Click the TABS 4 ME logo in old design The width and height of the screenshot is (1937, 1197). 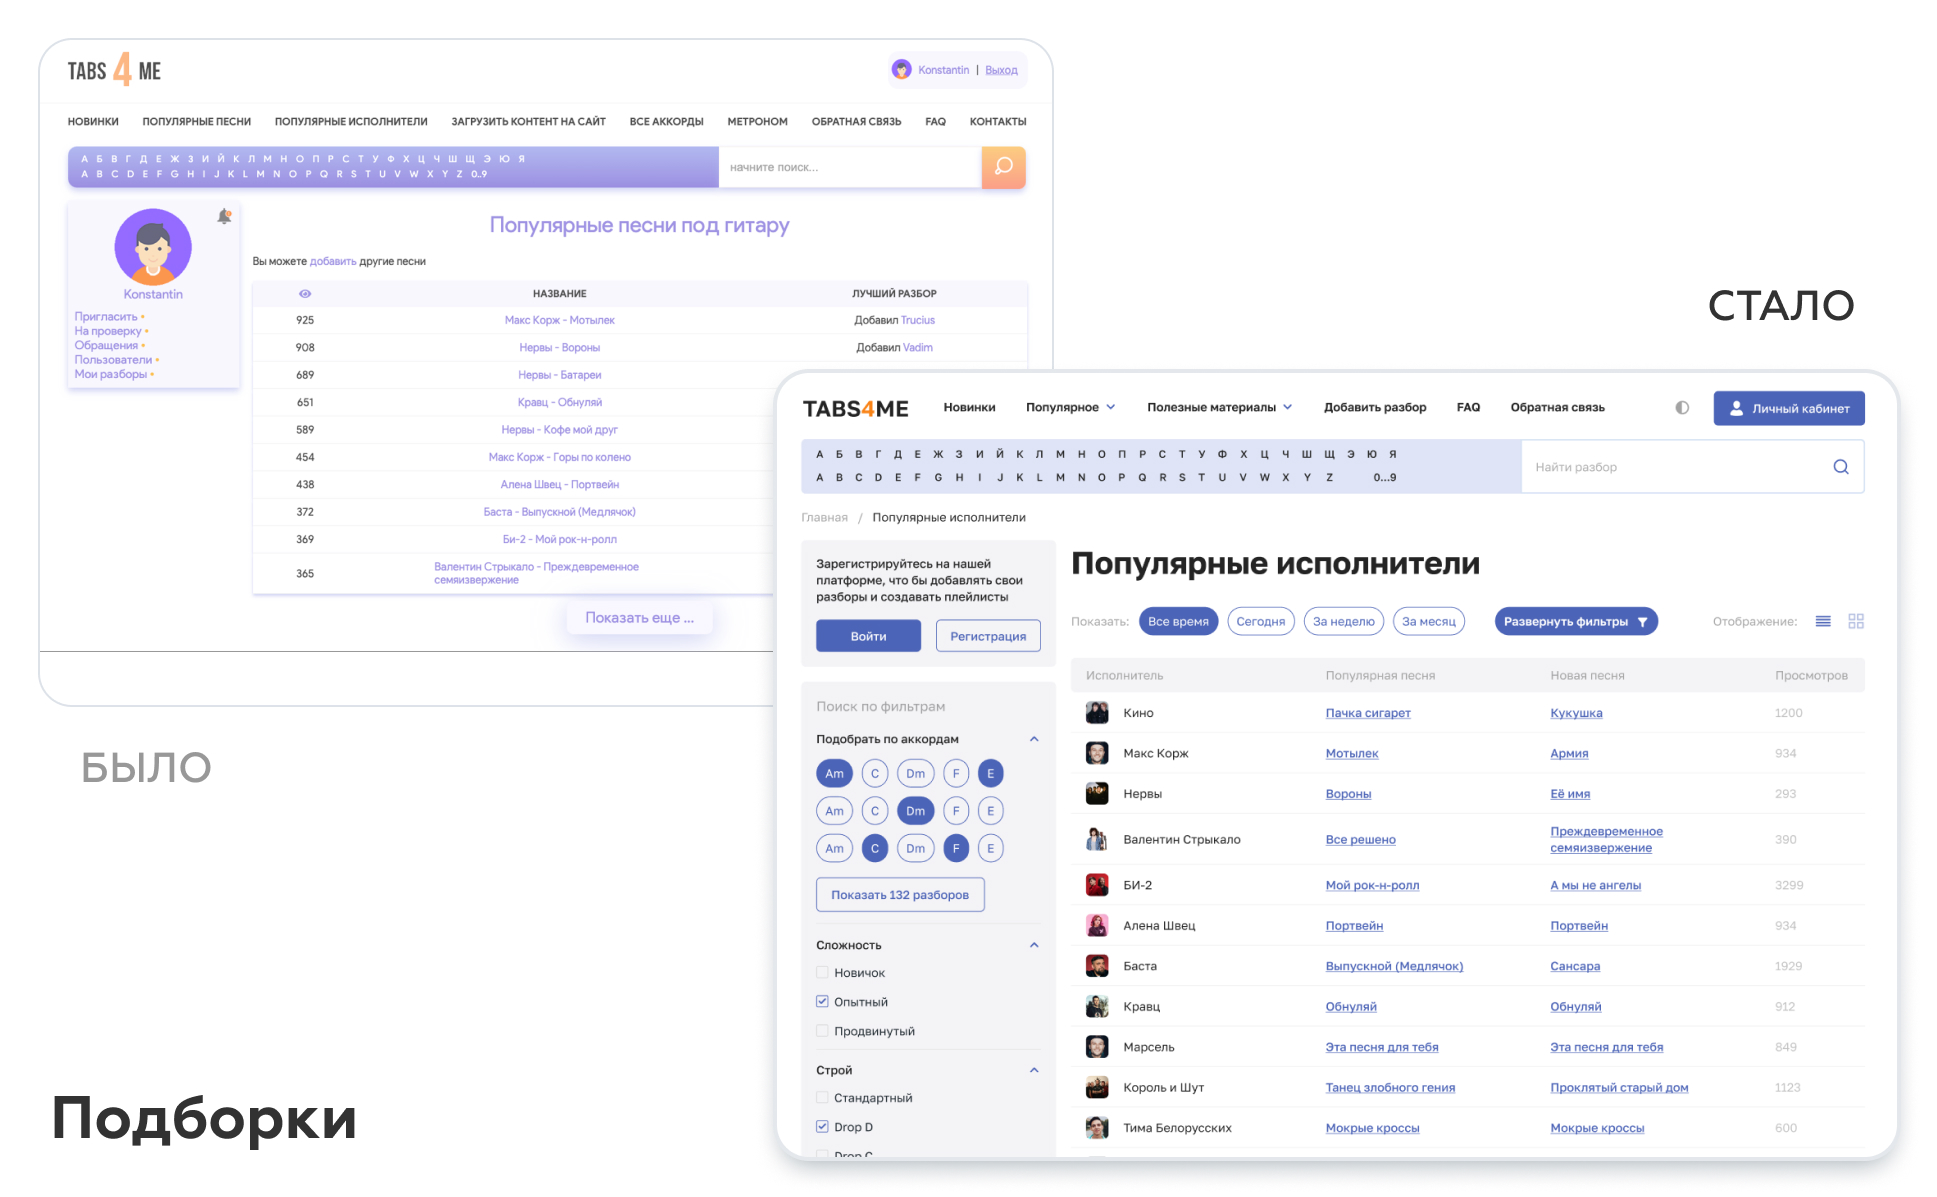click(114, 70)
